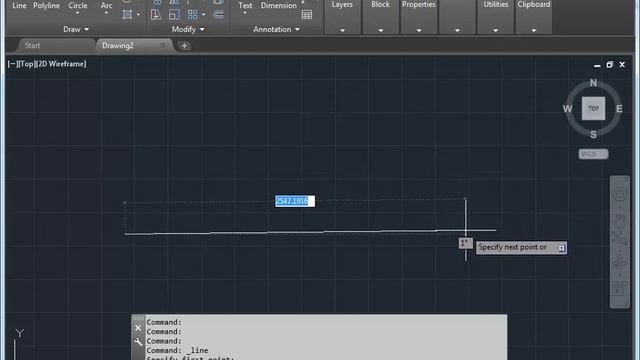640x360 pixels.
Task: Open the dynamic prompt options arrow icon
Action: (562, 248)
